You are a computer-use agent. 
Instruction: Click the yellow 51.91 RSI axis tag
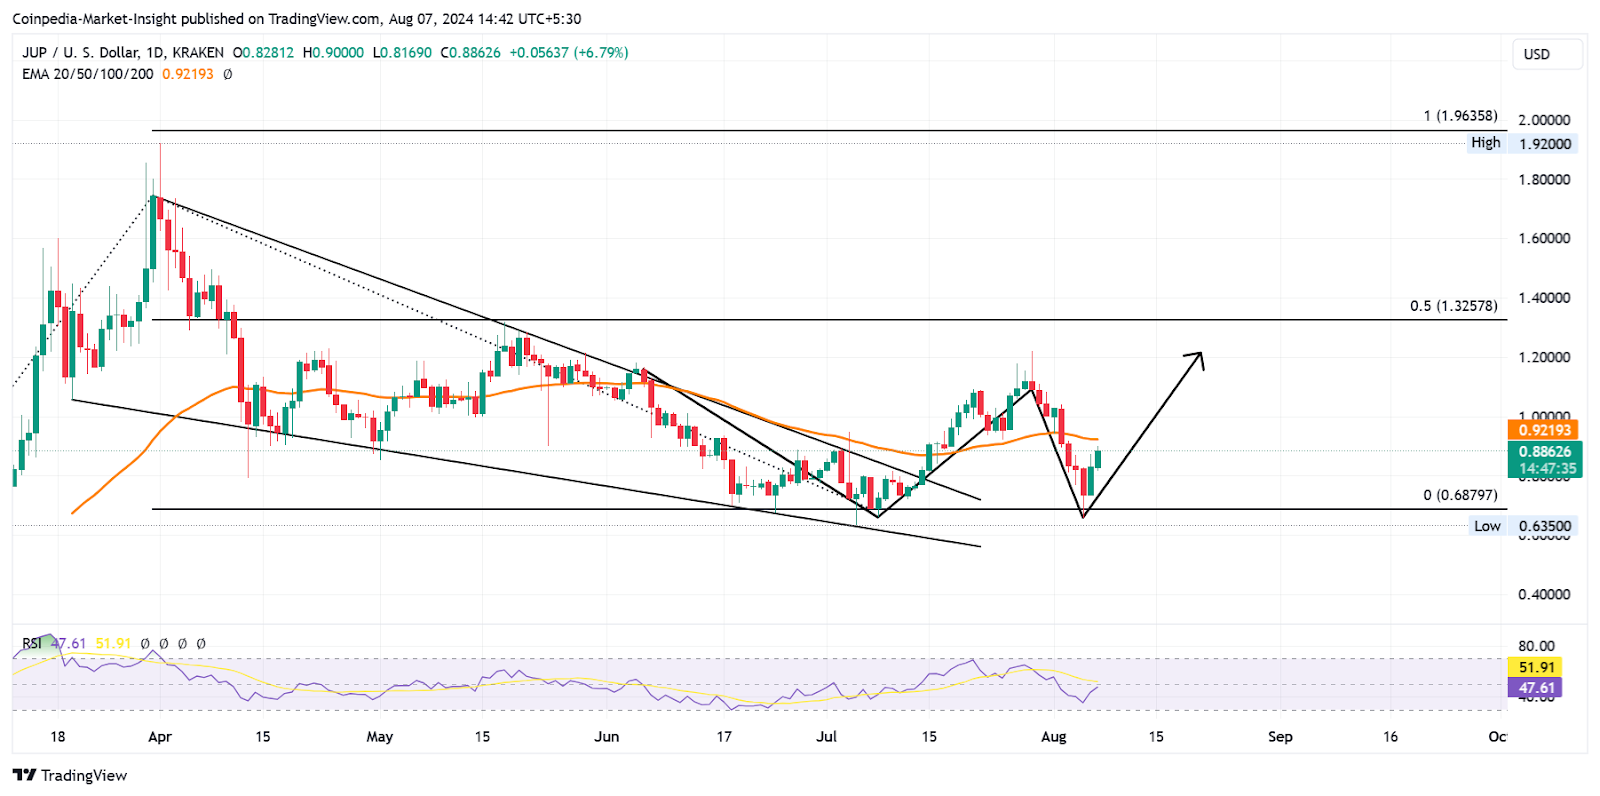pos(1535,667)
